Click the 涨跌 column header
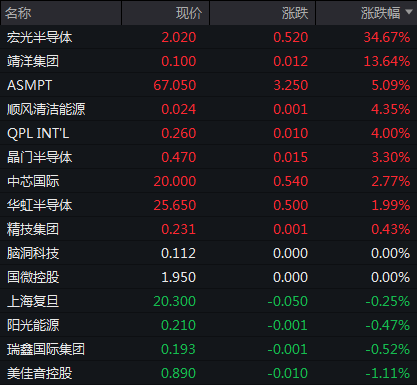Image resolution: width=417 pixels, height=385 pixels. (x=295, y=13)
